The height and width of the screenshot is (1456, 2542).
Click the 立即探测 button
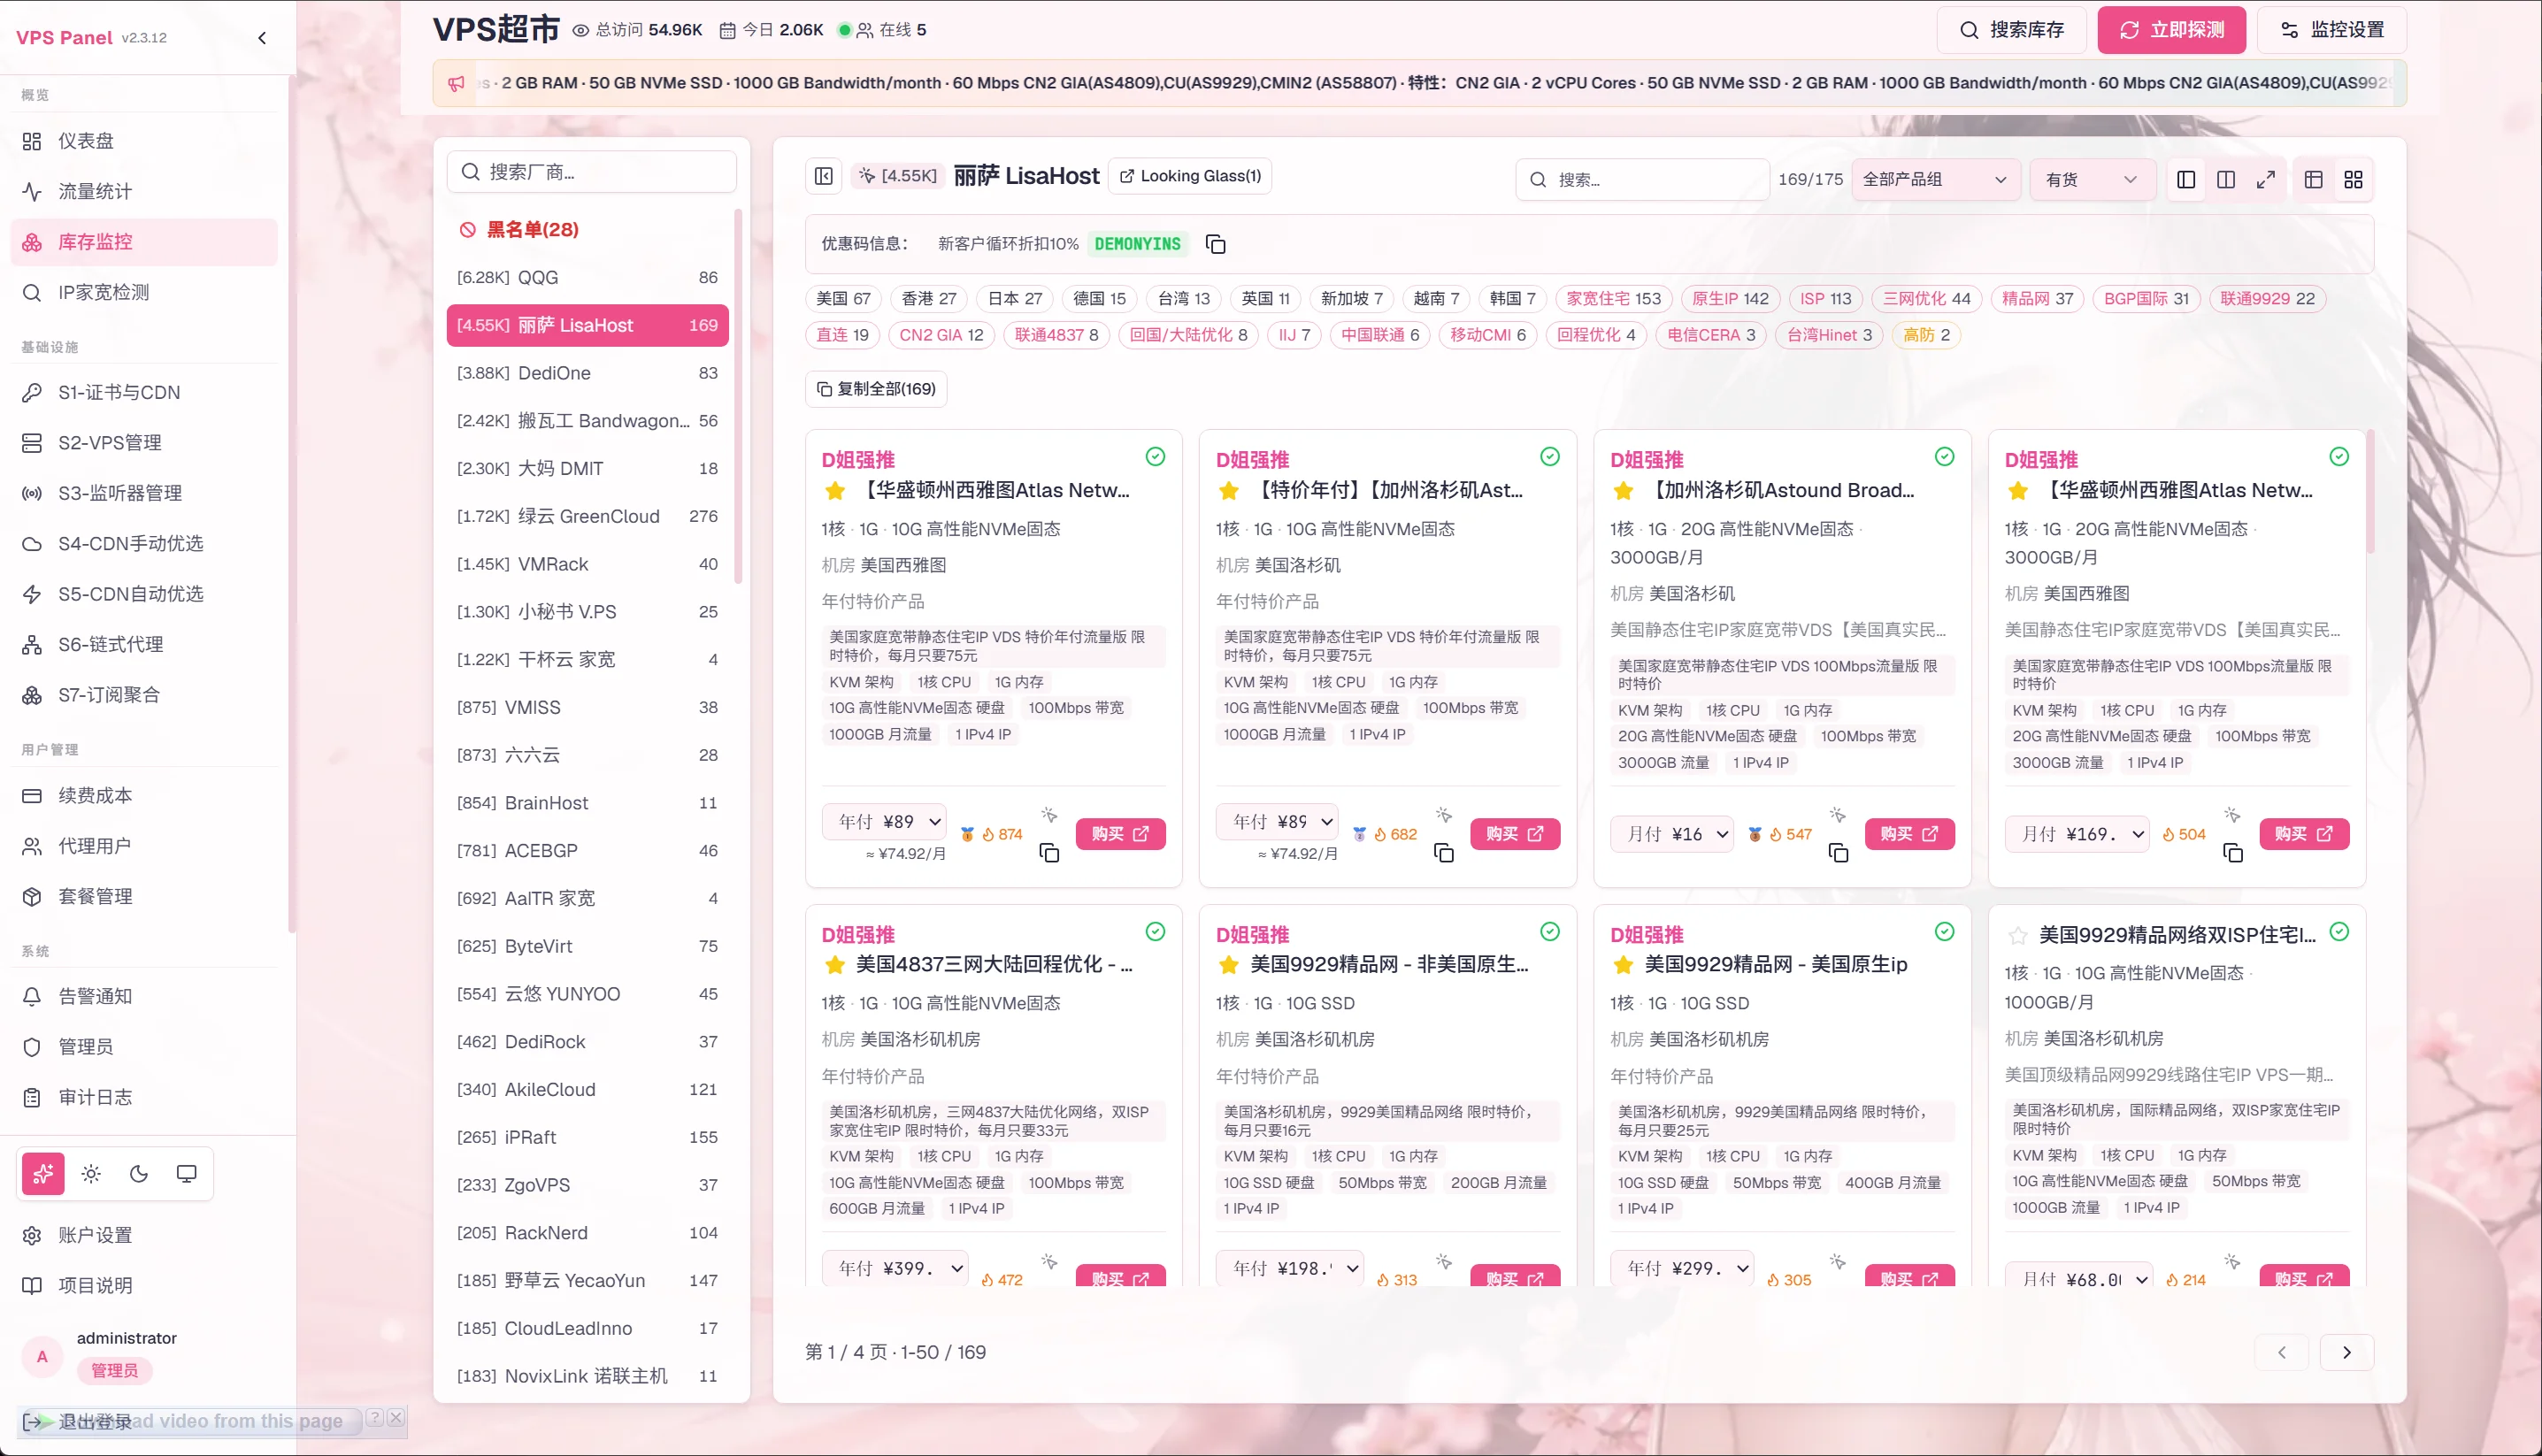point(2171,30)
